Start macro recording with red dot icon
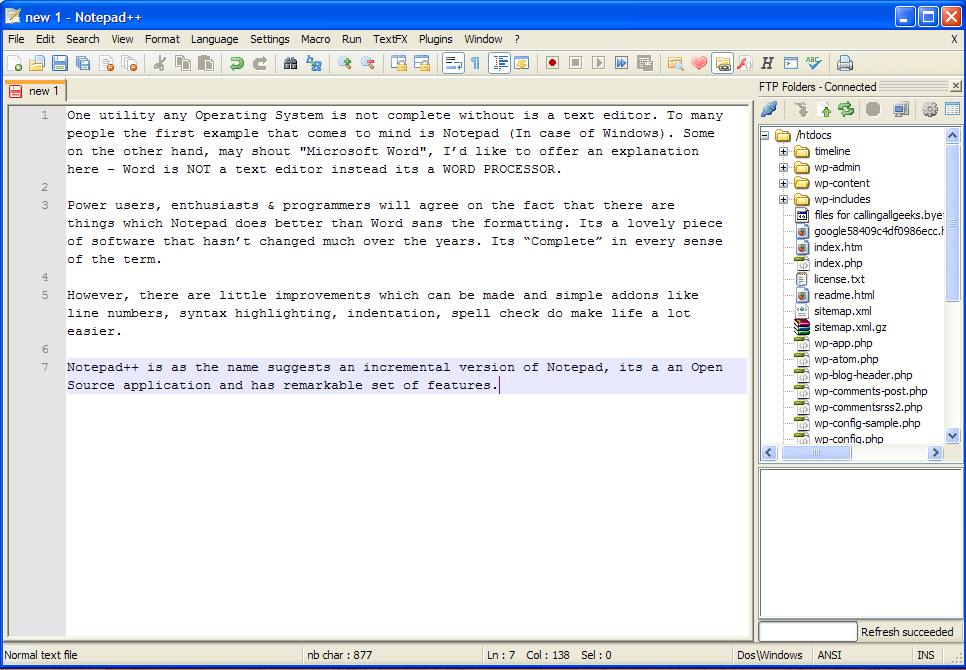This screenshot has width=966, height=670. (552, 63)
